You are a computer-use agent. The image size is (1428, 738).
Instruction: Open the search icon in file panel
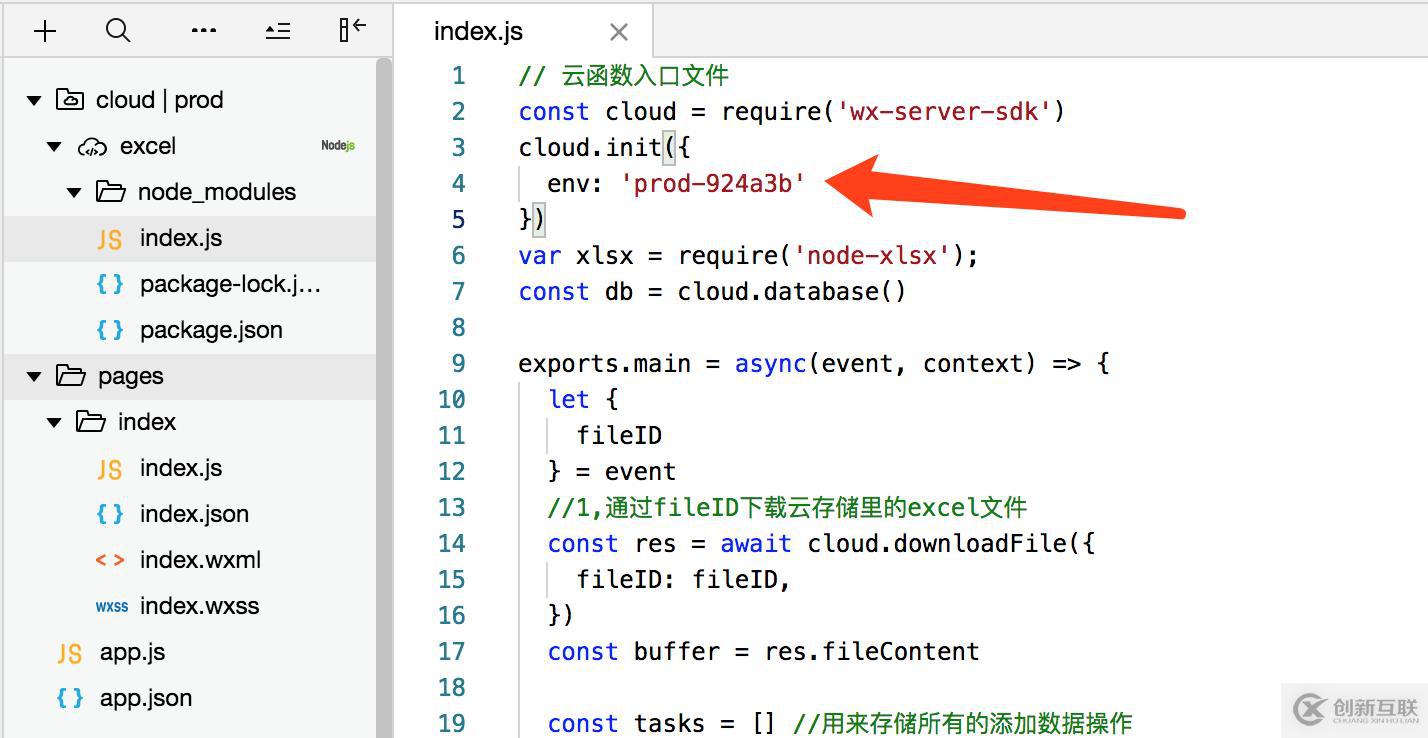tap(118, 31)
